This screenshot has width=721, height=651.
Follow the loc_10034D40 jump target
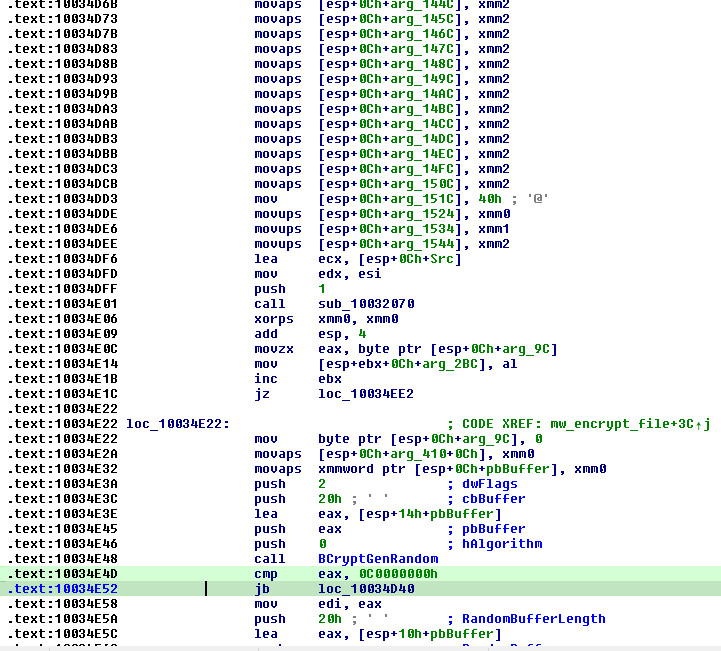click(x=366, y=588)
